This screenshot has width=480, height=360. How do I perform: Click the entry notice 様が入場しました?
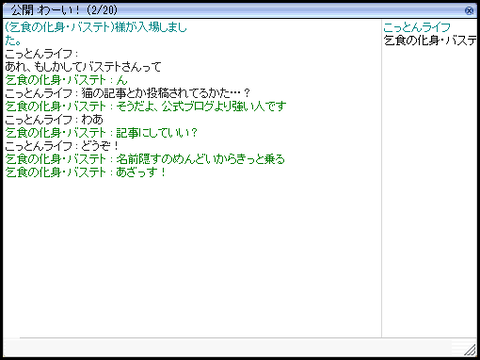[x=96, y=34]
